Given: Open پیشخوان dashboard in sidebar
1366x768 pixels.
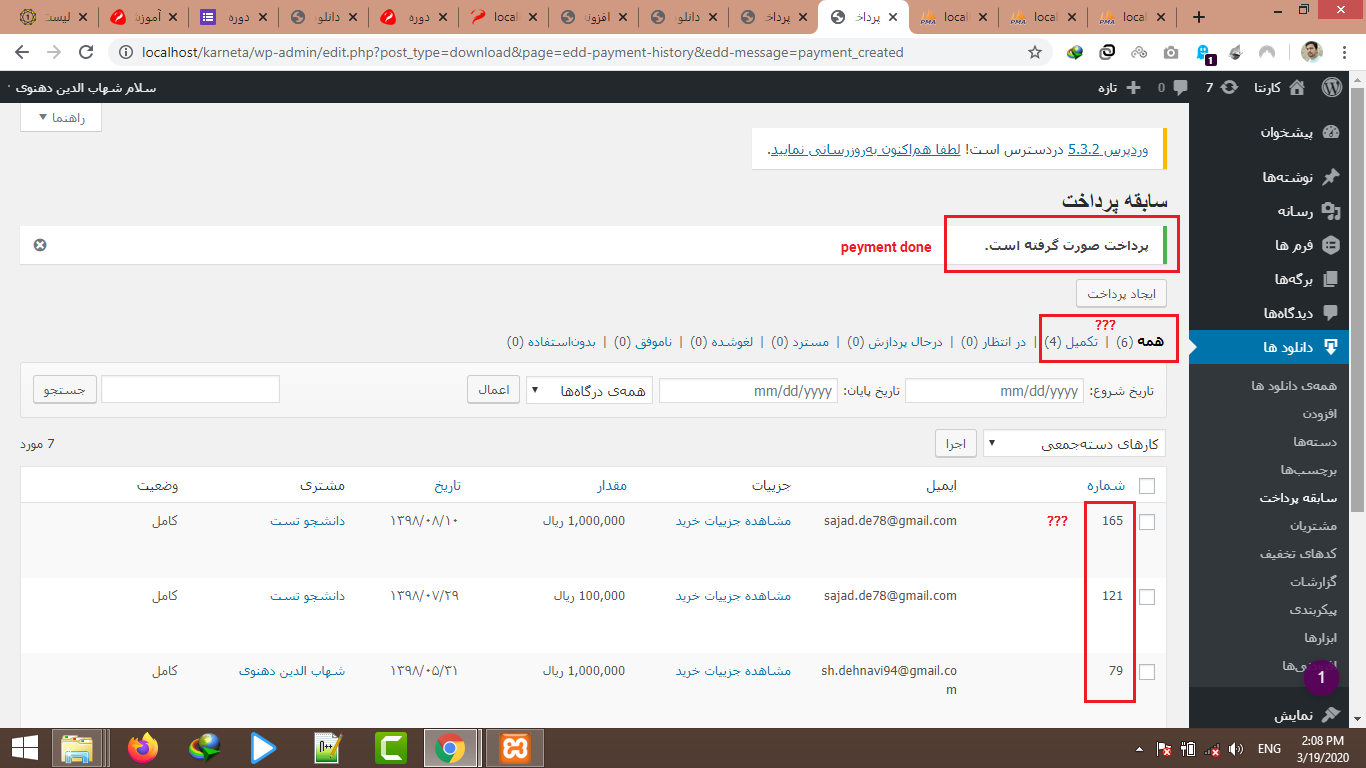Looking at the screenshot, I should tap(1298, 132).
